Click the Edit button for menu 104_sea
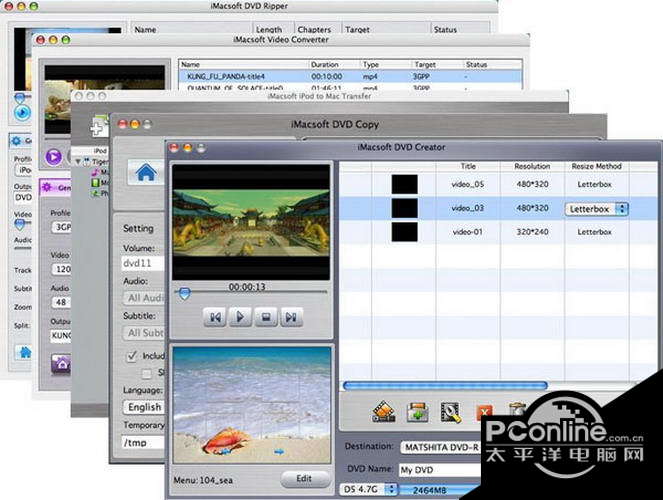The image size is (663, 500). point(304,478)
